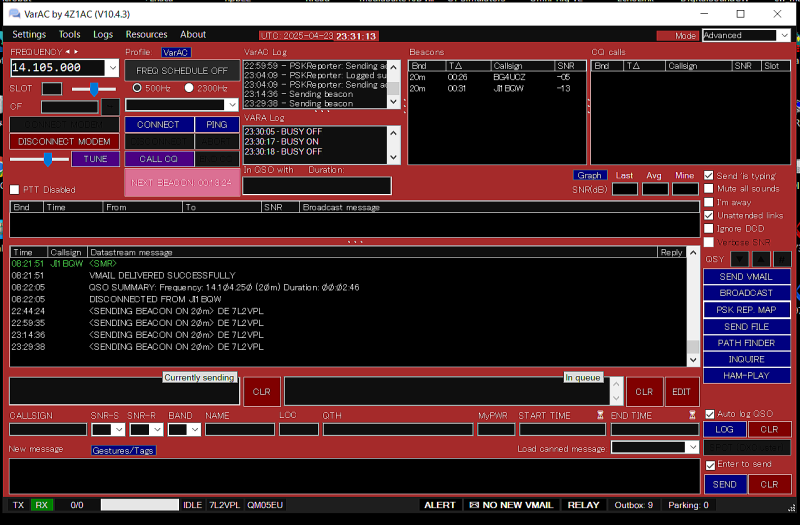Click the hourglass icon next to START TIME
The height and width of the screenshot is (525, 800).
[600, 415]
